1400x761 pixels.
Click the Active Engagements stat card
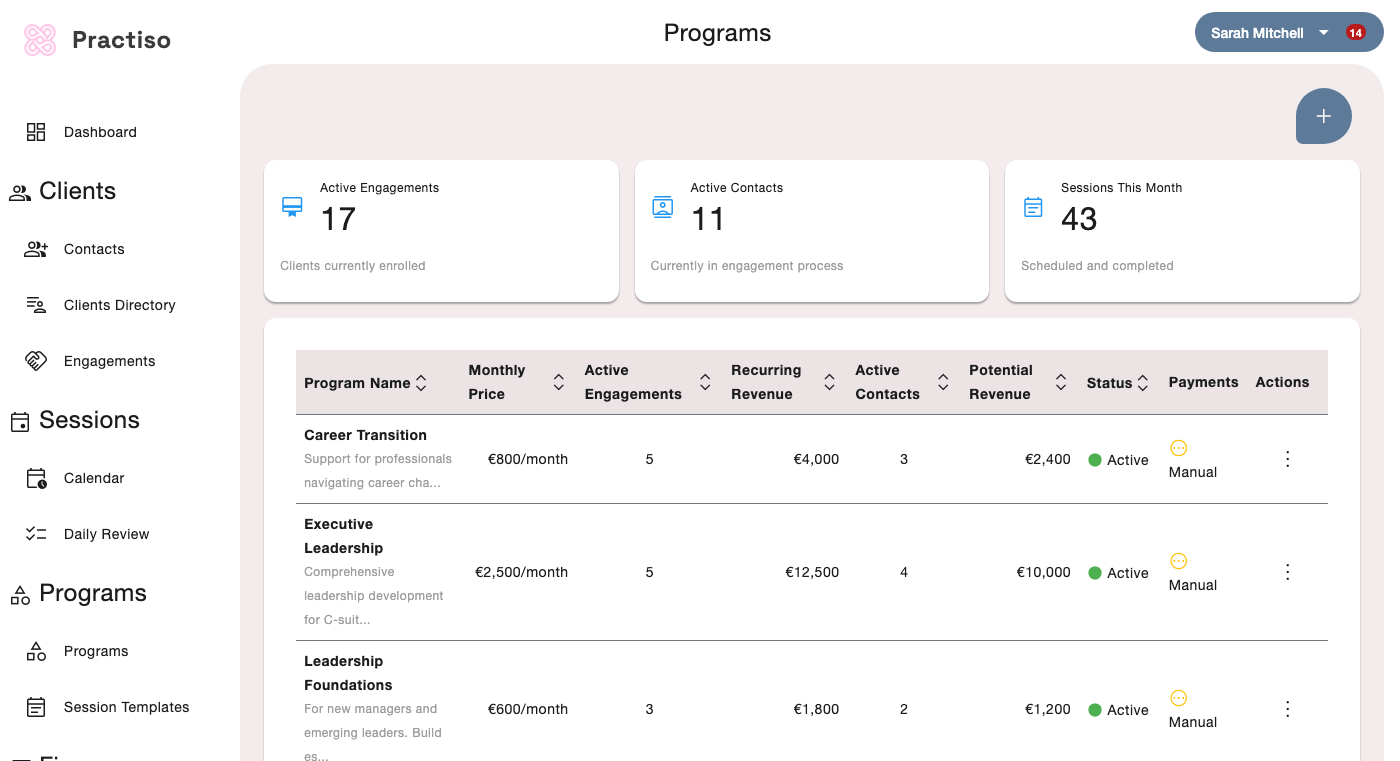(x=441, y=231)
